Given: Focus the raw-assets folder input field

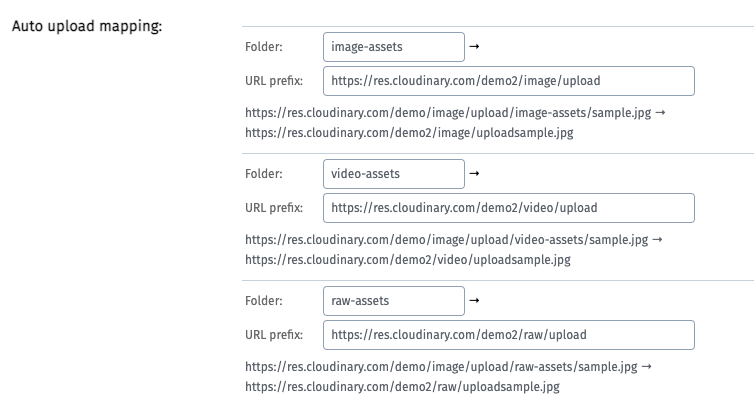Looking at the screenshot, I should [x=394, y=301].
